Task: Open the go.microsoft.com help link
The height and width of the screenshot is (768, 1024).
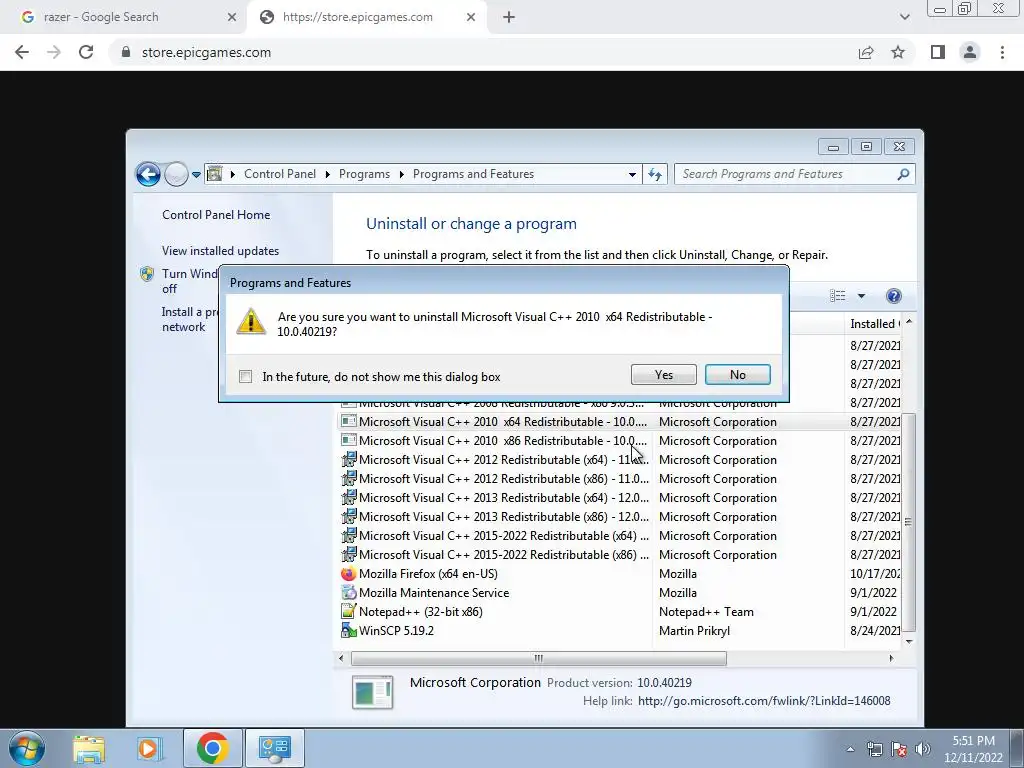Action: 764,701
